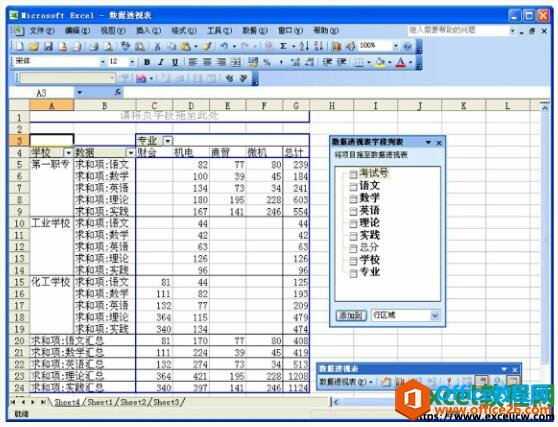Screen dimensions: 558x427
Task: Click the 添加到 button
Action: [351, 315]
